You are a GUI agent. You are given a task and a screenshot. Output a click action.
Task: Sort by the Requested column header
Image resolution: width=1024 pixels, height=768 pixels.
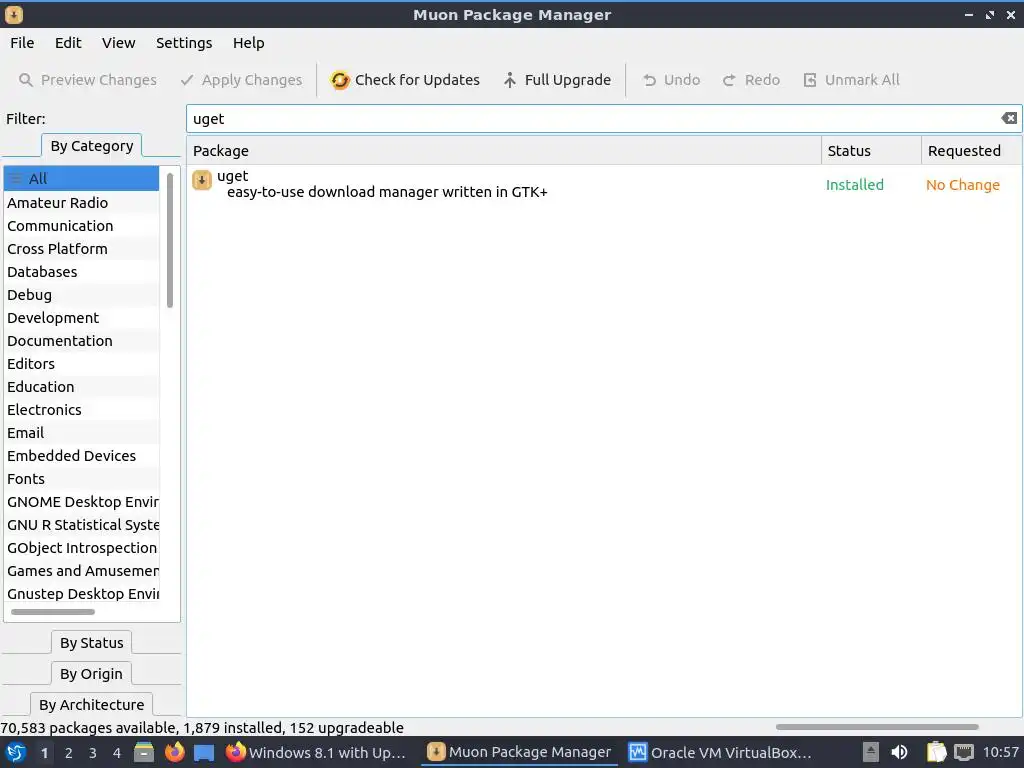tap(971, 151)
